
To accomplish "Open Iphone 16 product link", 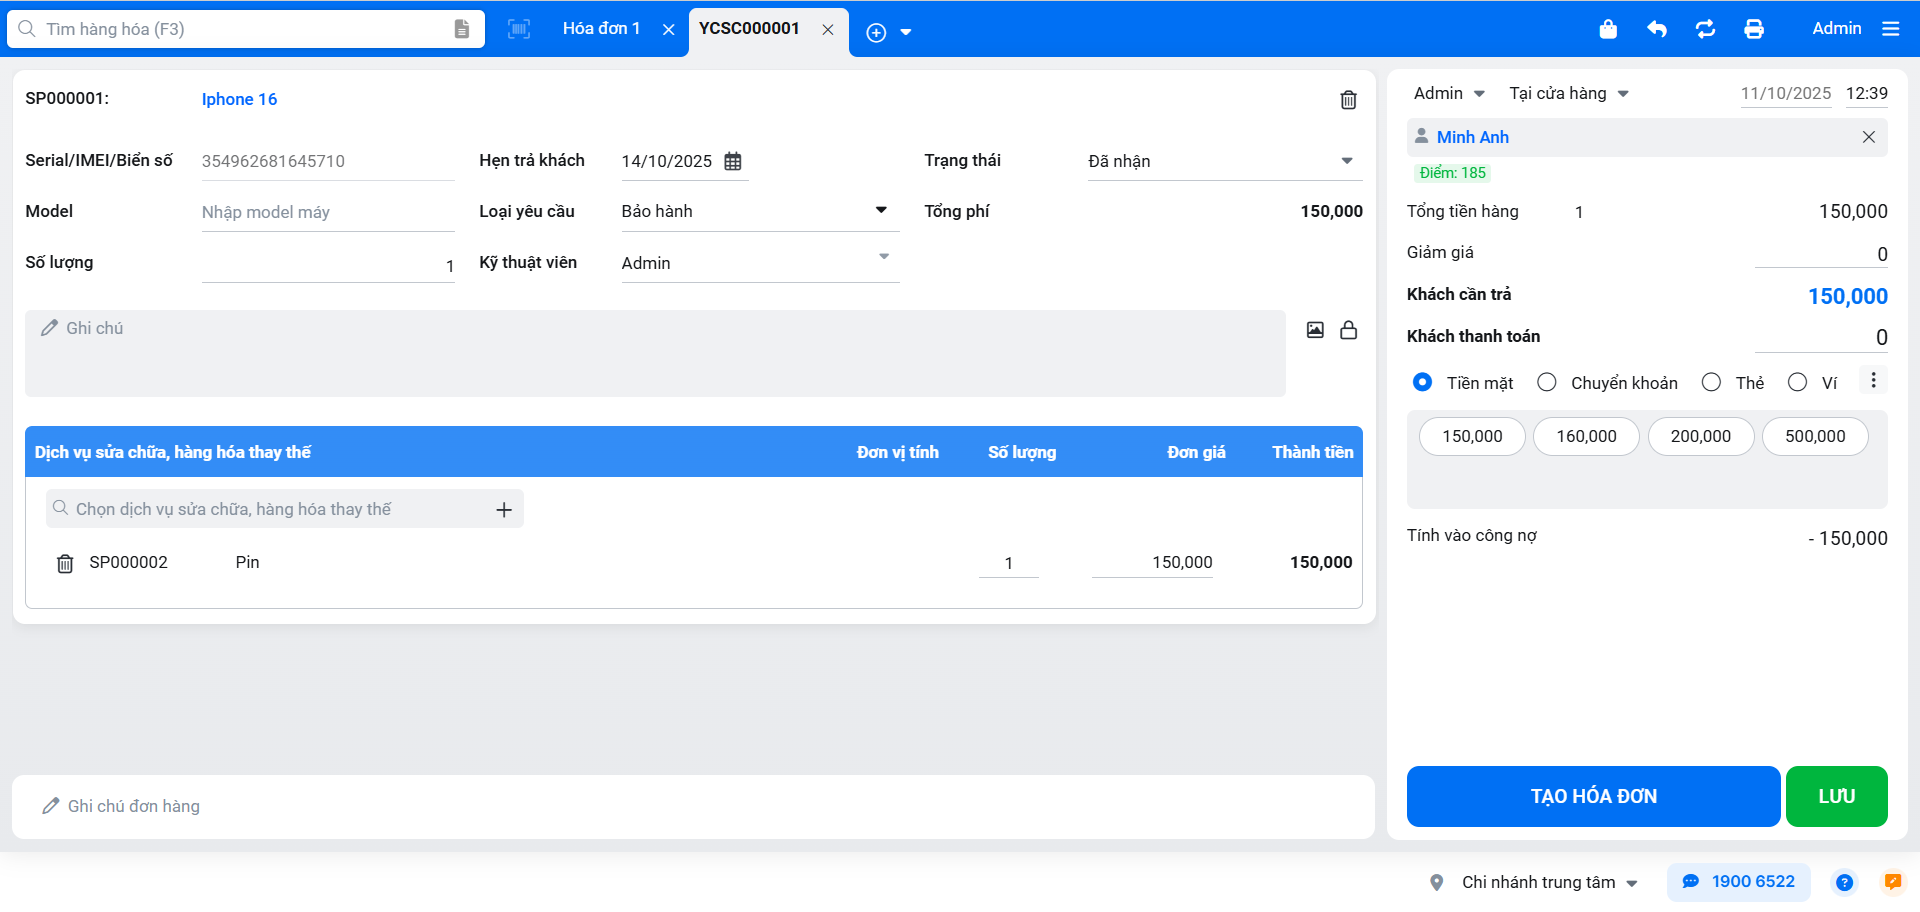I will pos(239,99).
